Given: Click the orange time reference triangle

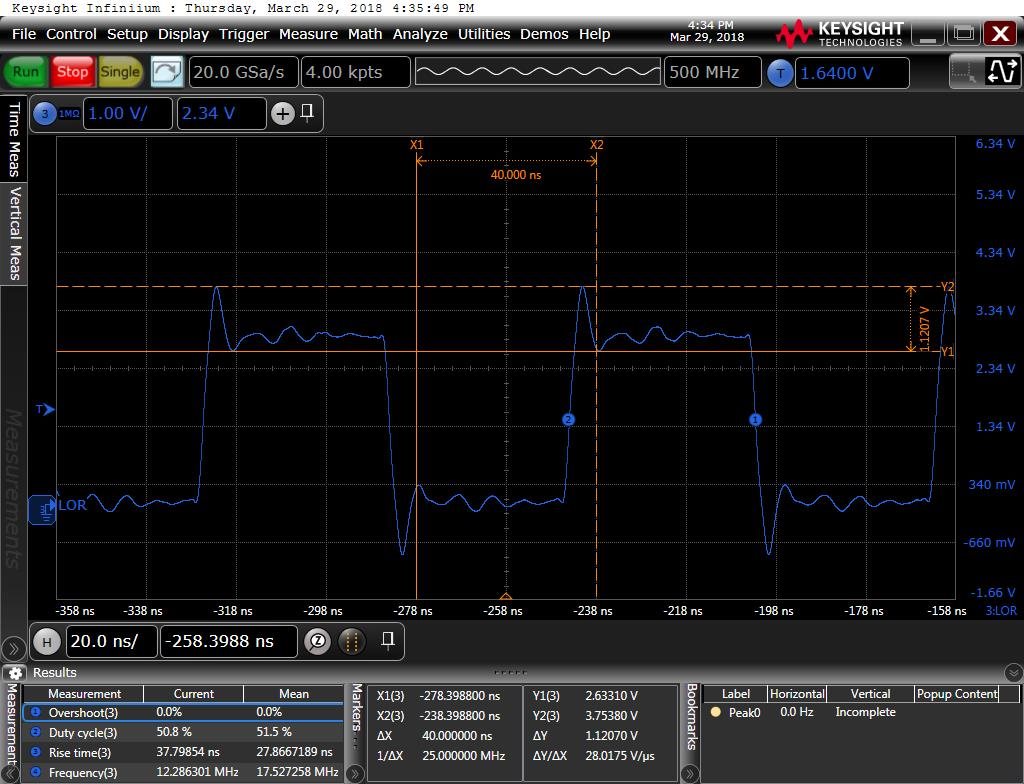Looking at the screenshot, I should (x=505, y=595).
